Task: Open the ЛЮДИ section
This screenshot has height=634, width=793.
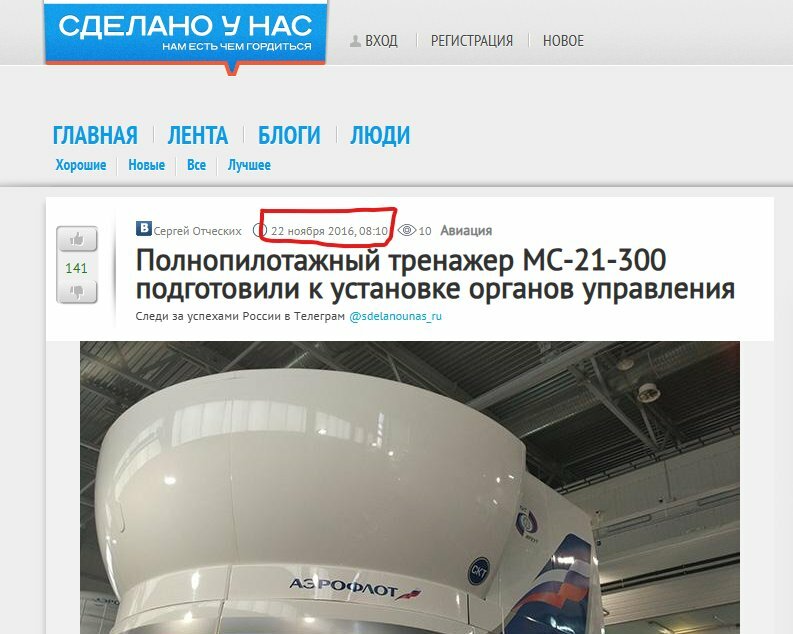Action: [380, 135]
